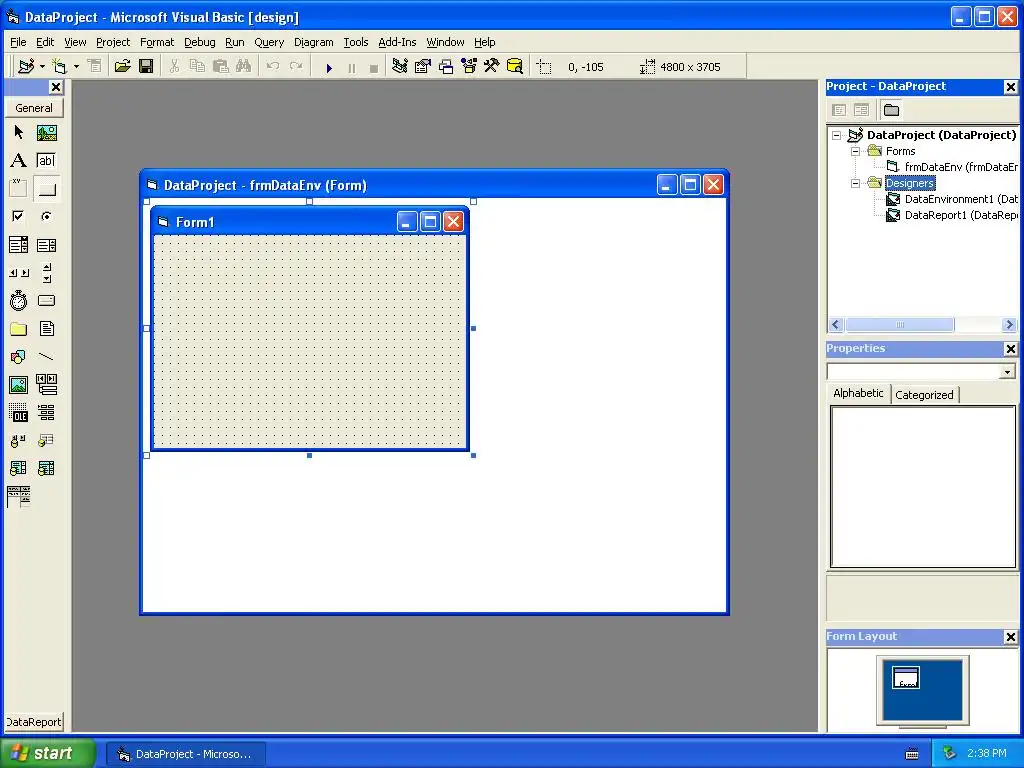Open the Project menu

click(x=113, y=42)
